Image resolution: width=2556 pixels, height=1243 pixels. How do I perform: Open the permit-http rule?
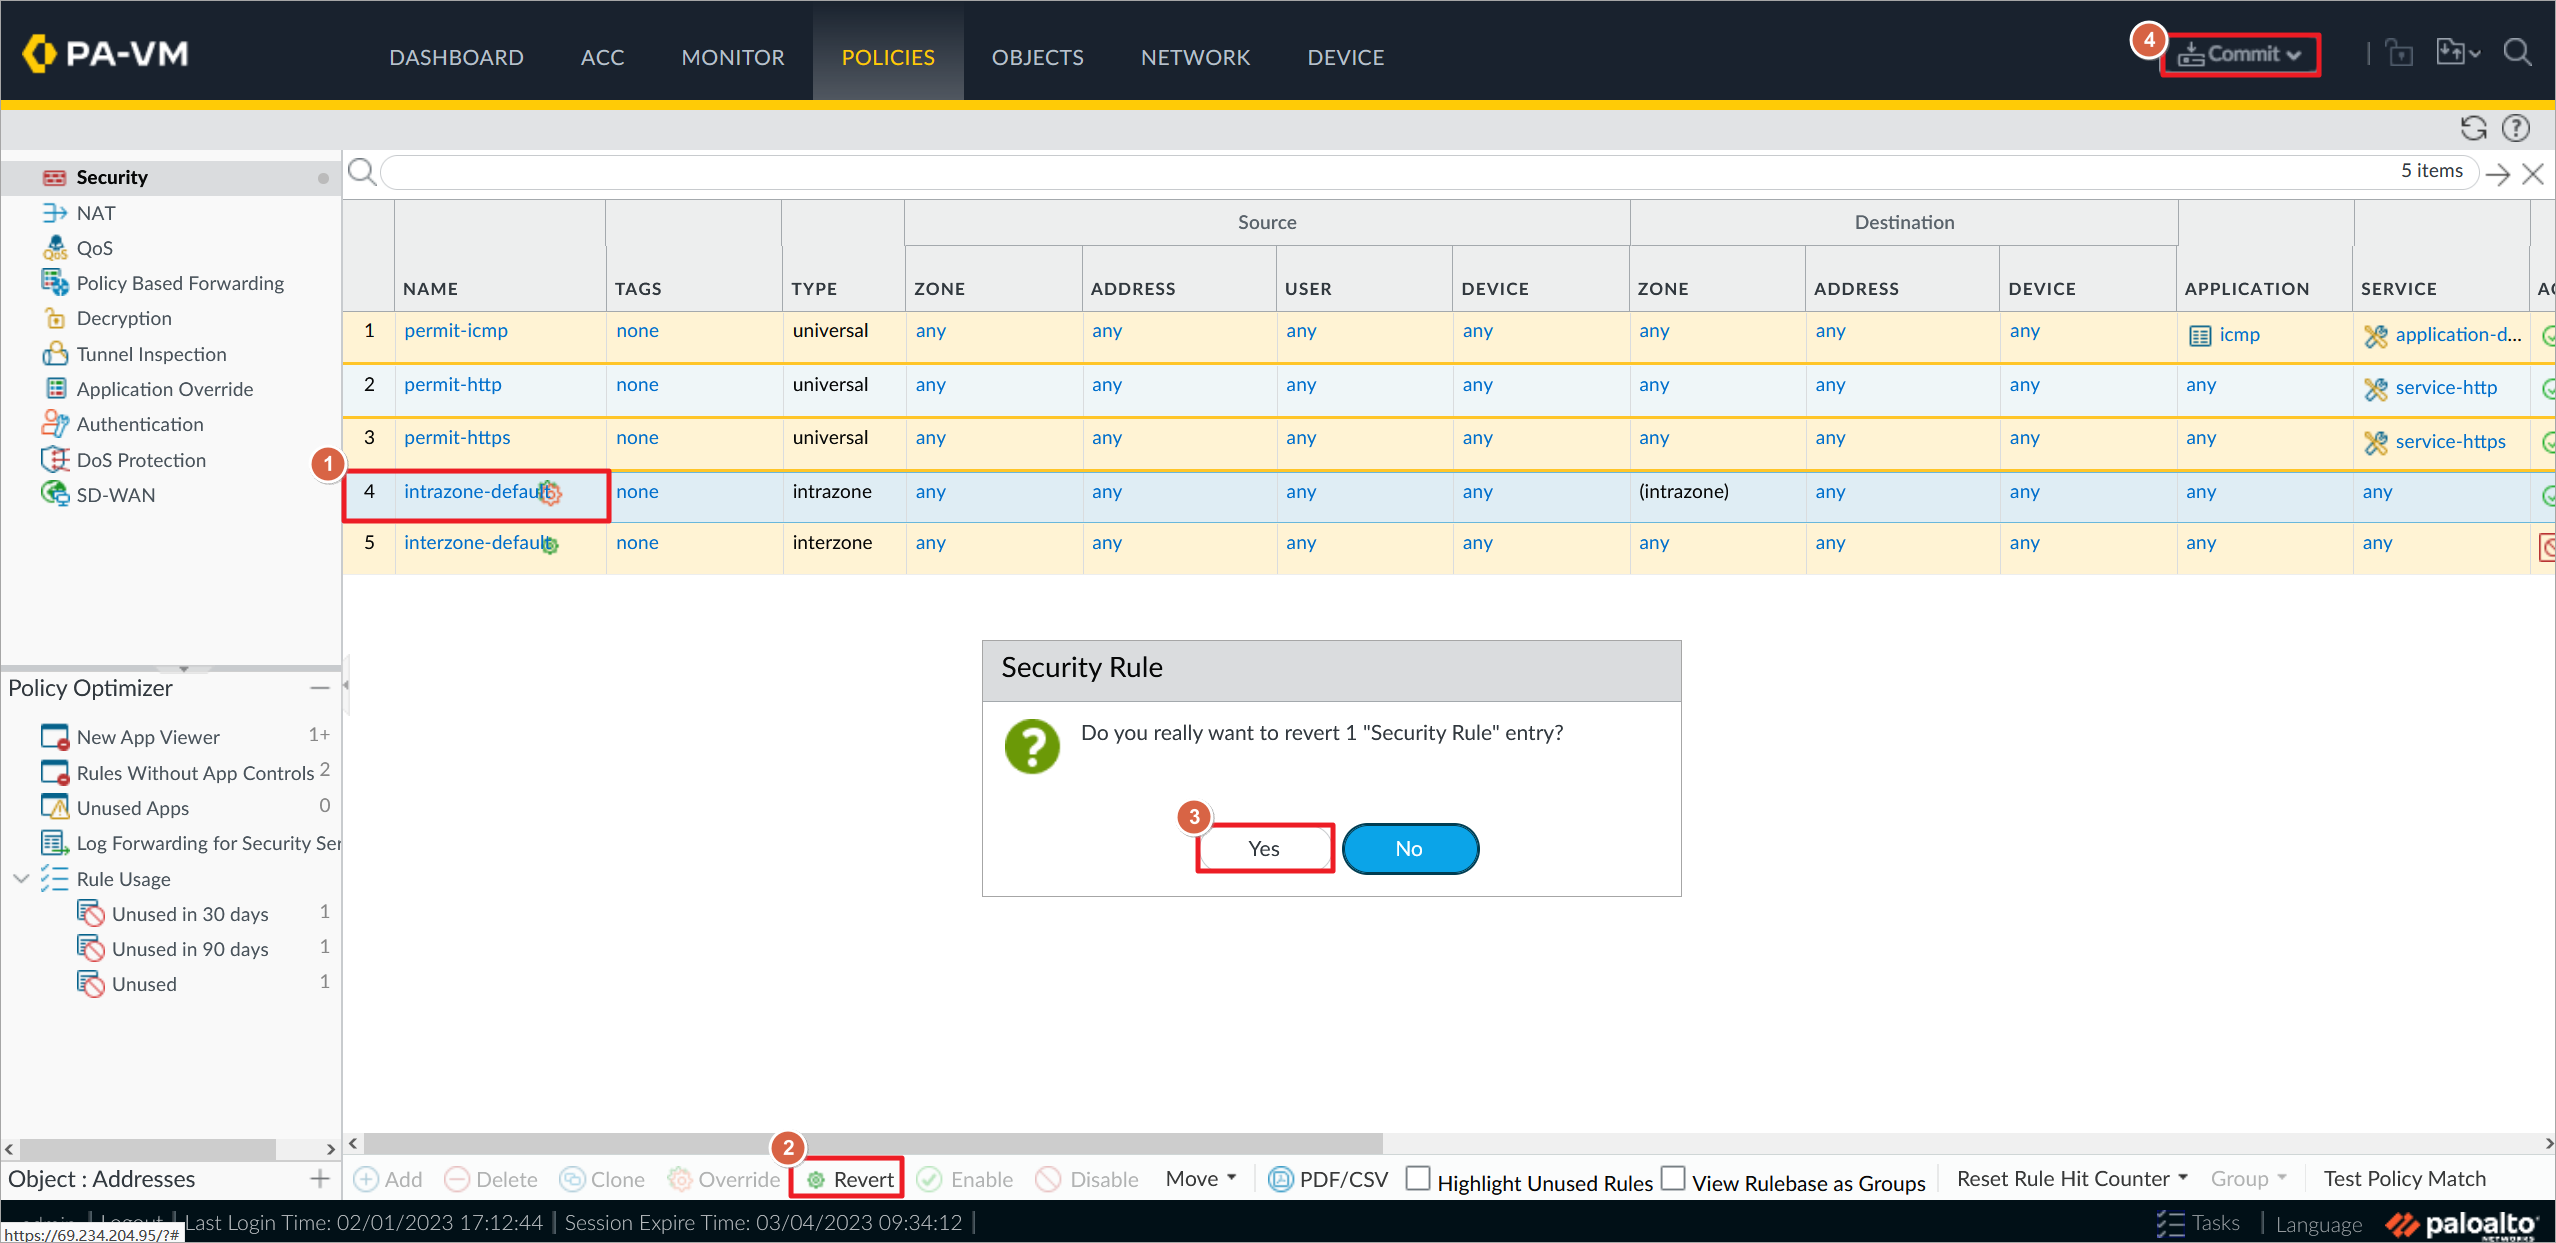(x=453, y=385)
